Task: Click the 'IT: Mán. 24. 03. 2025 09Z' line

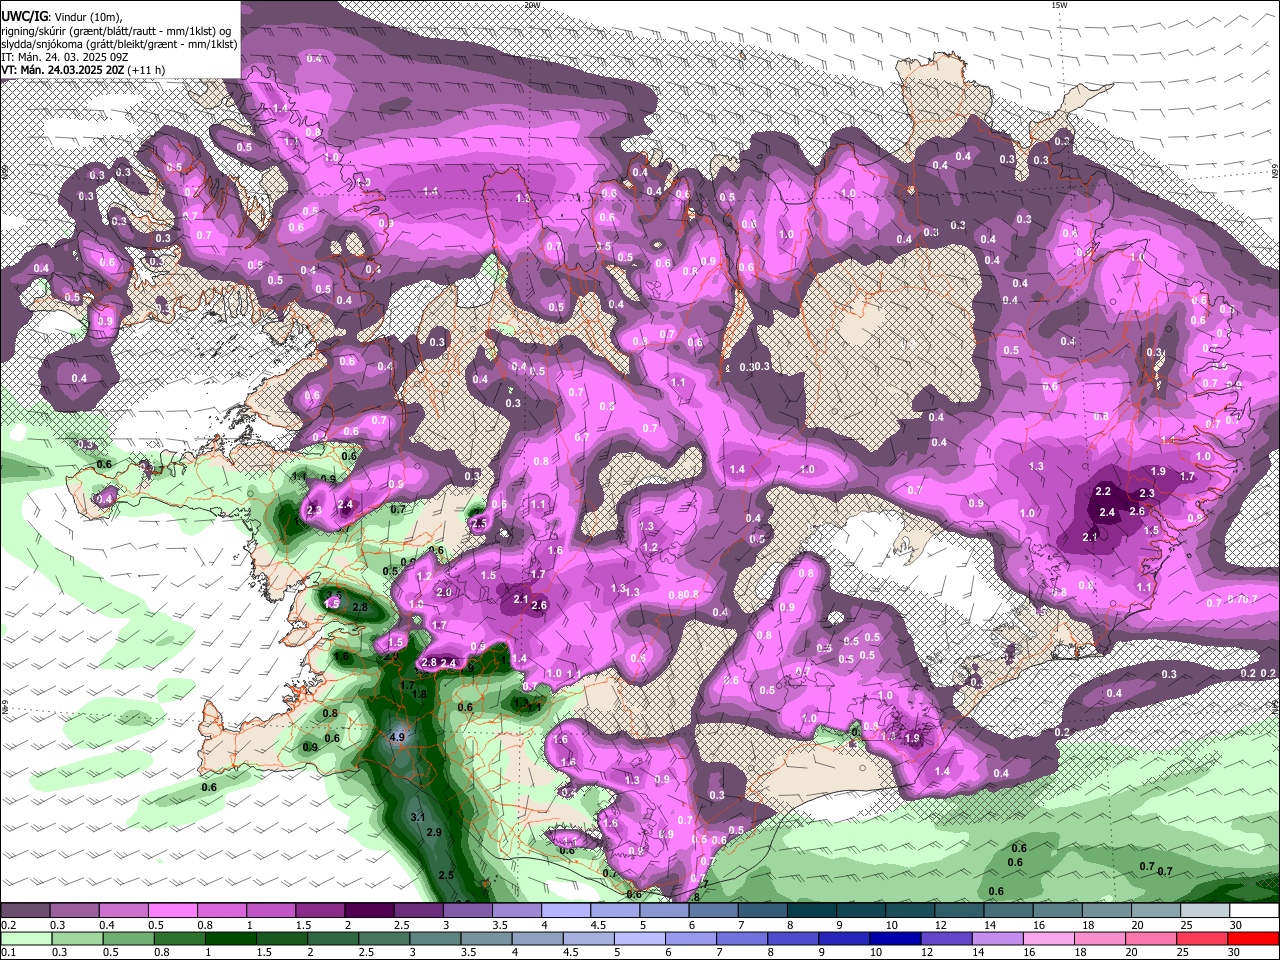Action: (x=66, y=57)
